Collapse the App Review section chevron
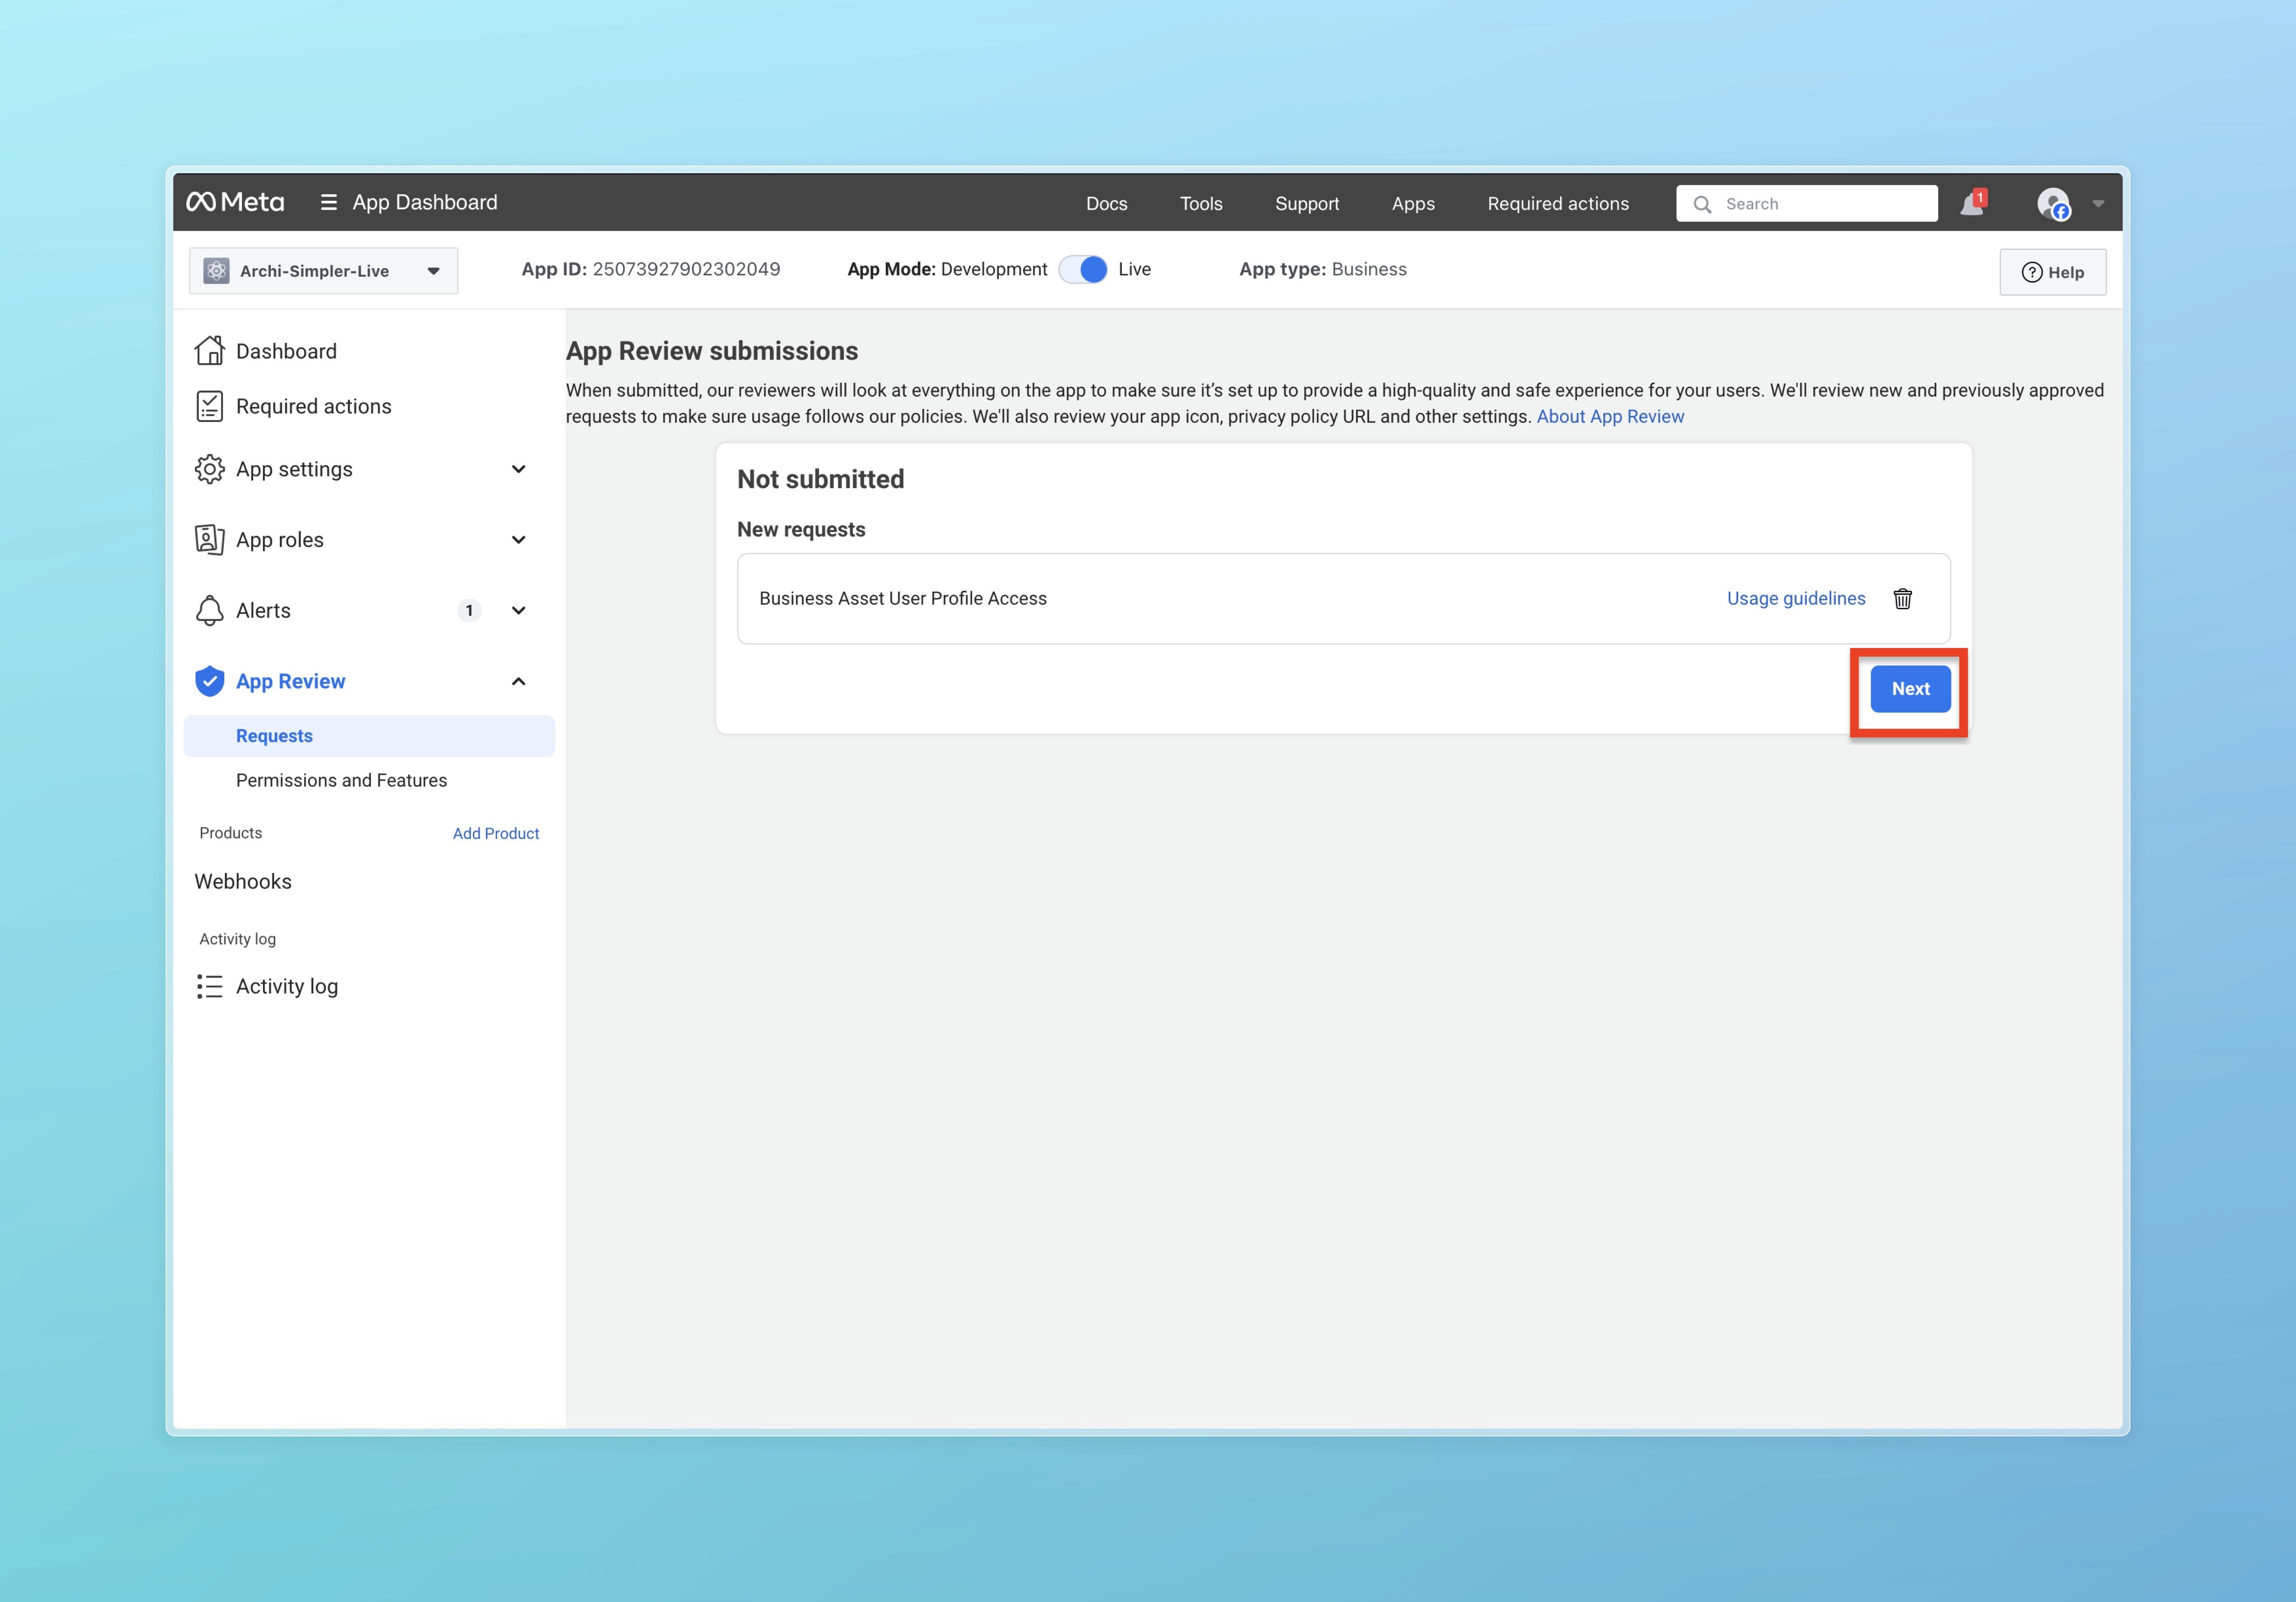 point(518,681)
